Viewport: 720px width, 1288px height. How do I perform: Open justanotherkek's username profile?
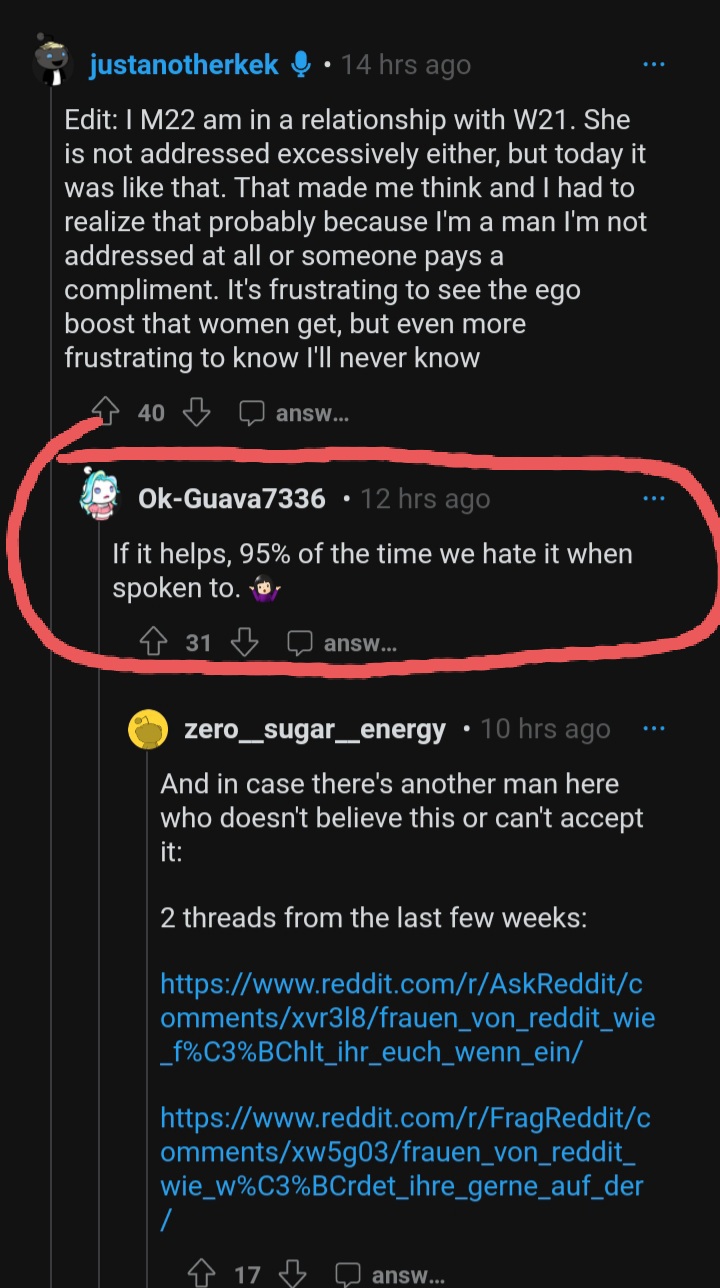[x=185, y=65]
